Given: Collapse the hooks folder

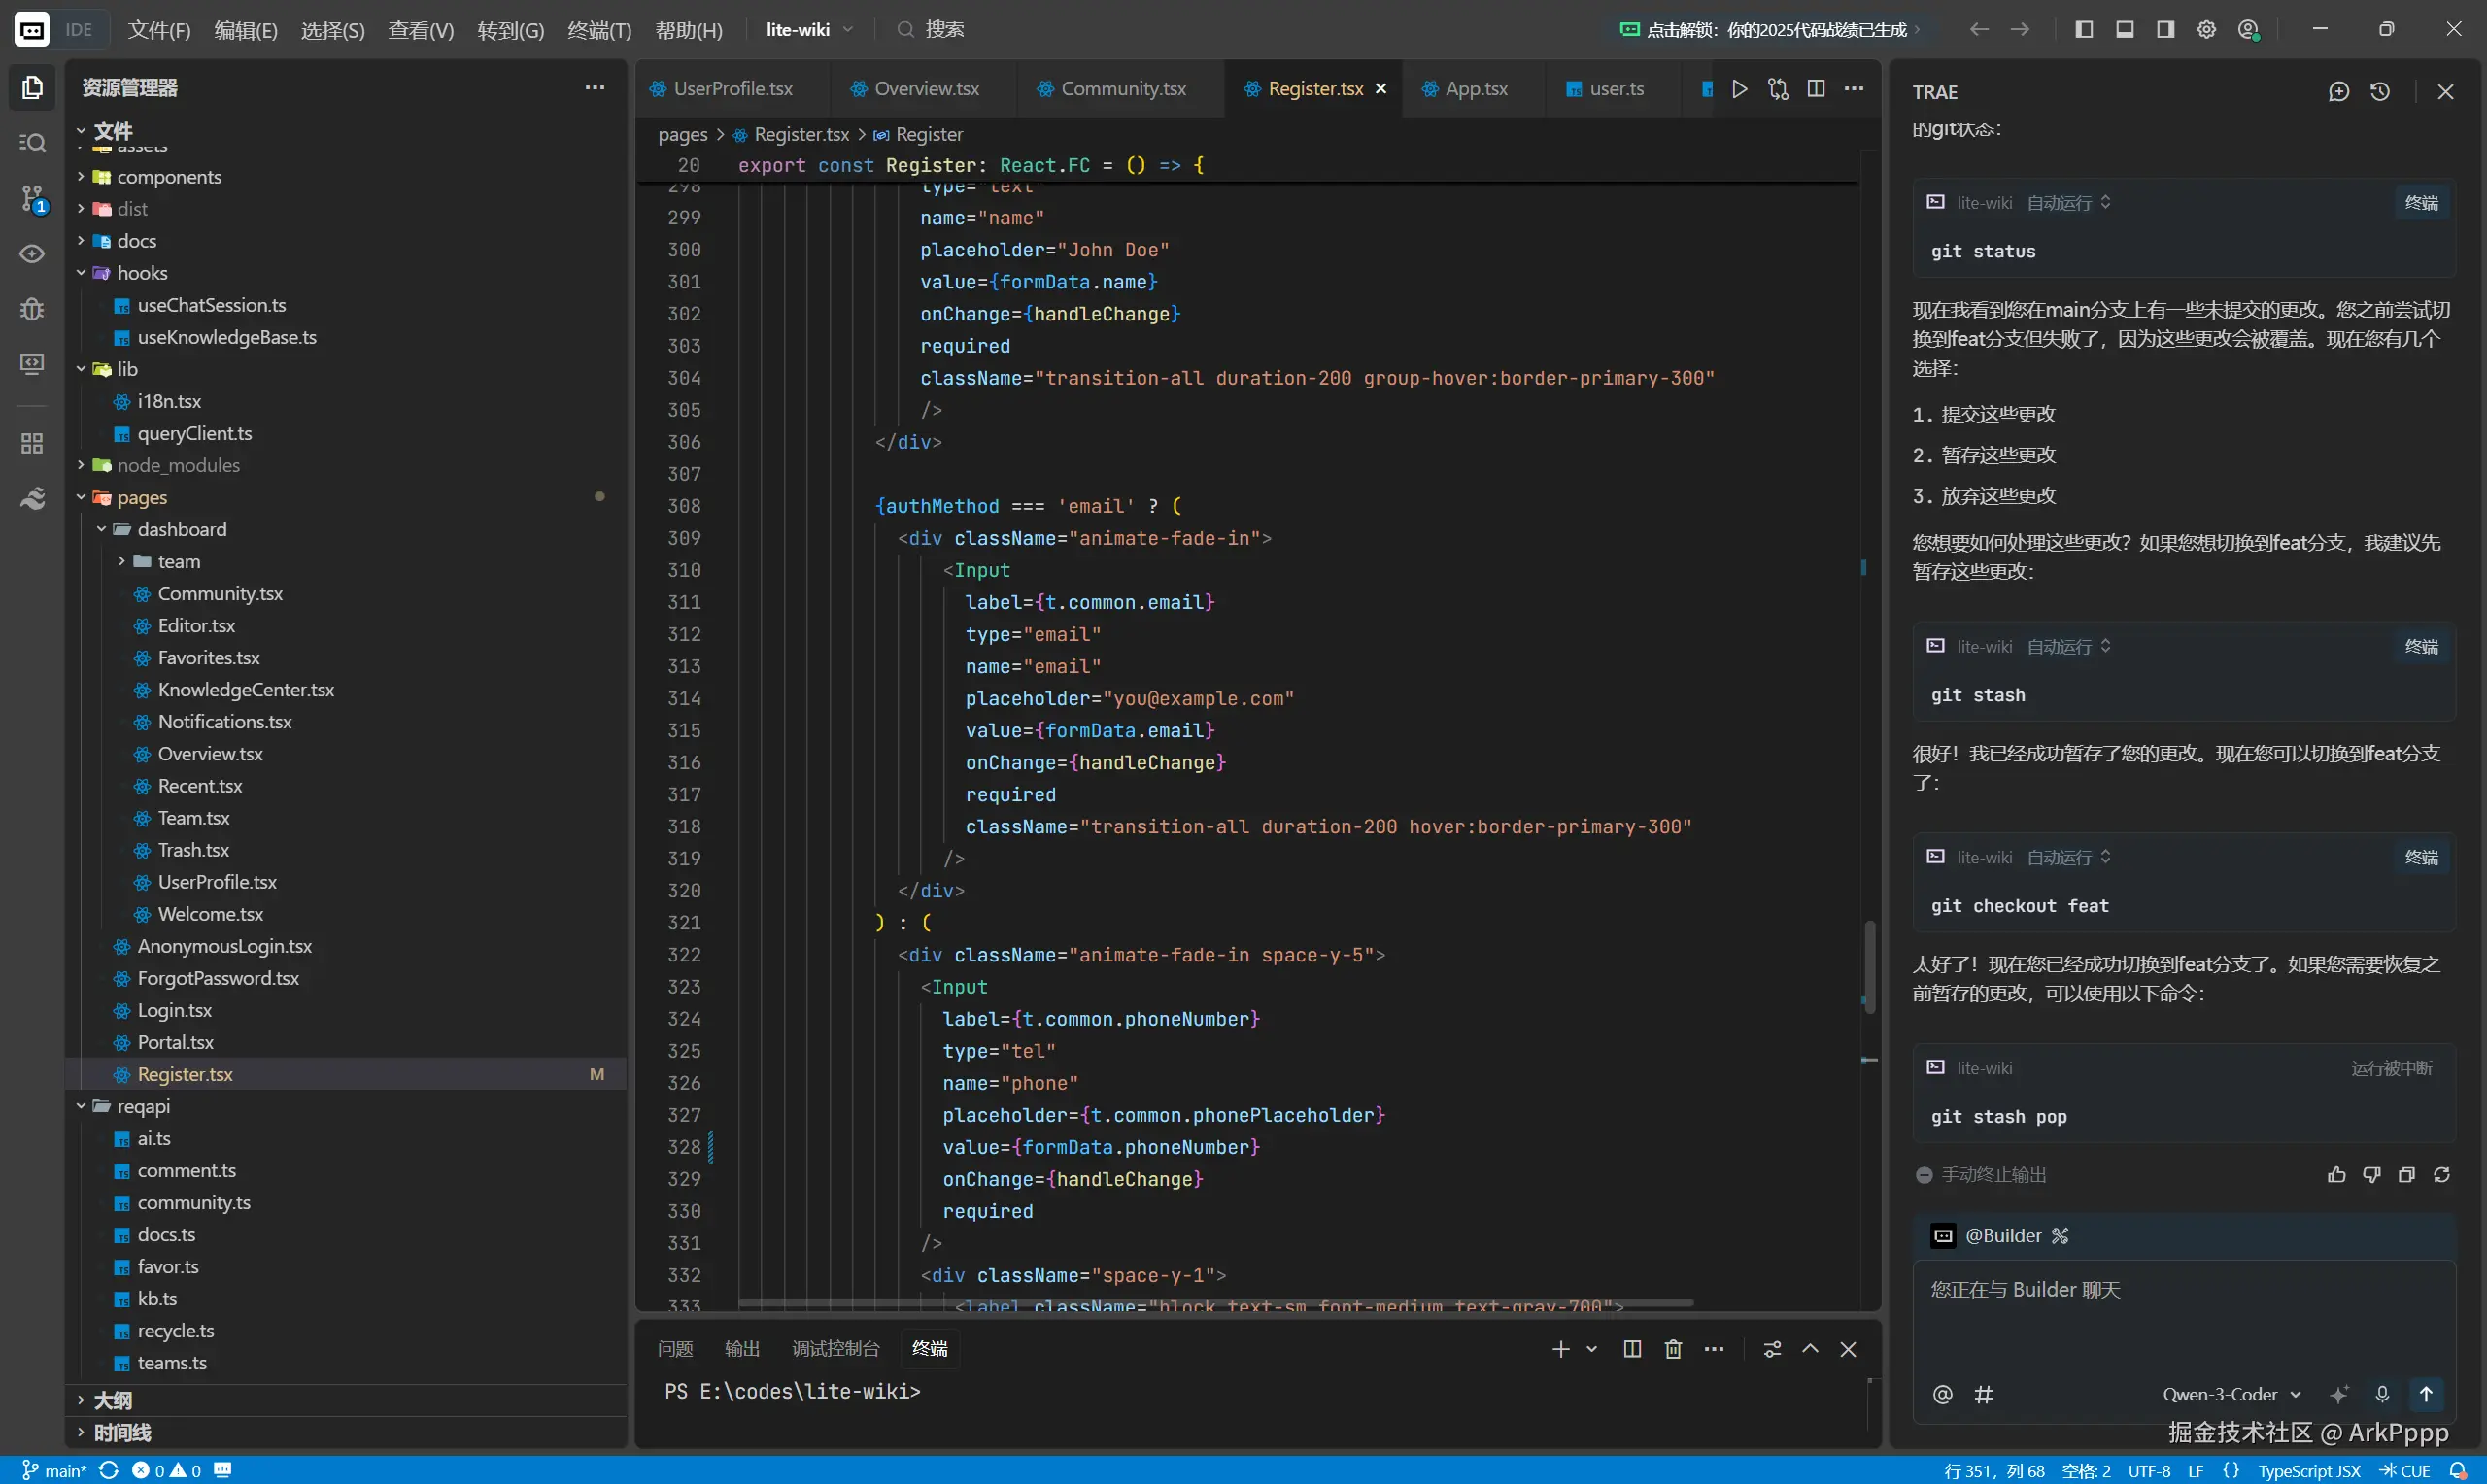Looking at the screenshot, I should click(x=142, y=273).
